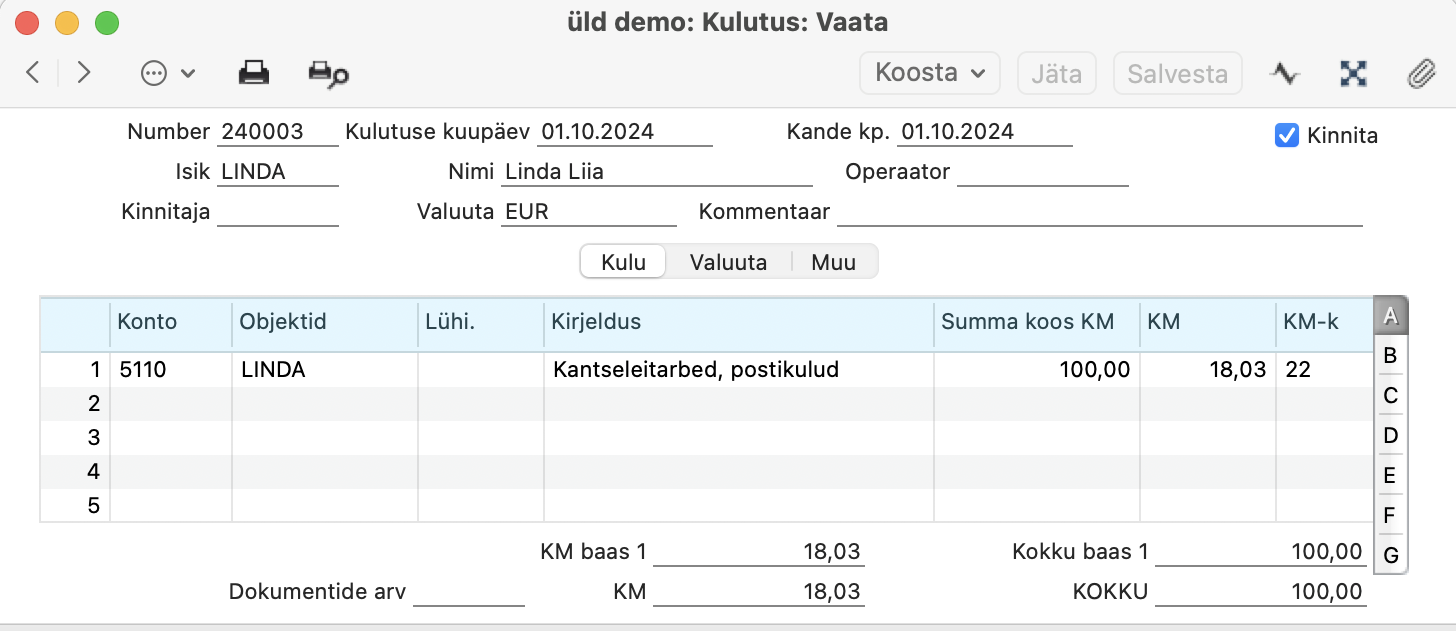The height and width of the screenshot is (631, 1456).
Task: Click the Kinnitaja field
Action: tap(278, 211)
